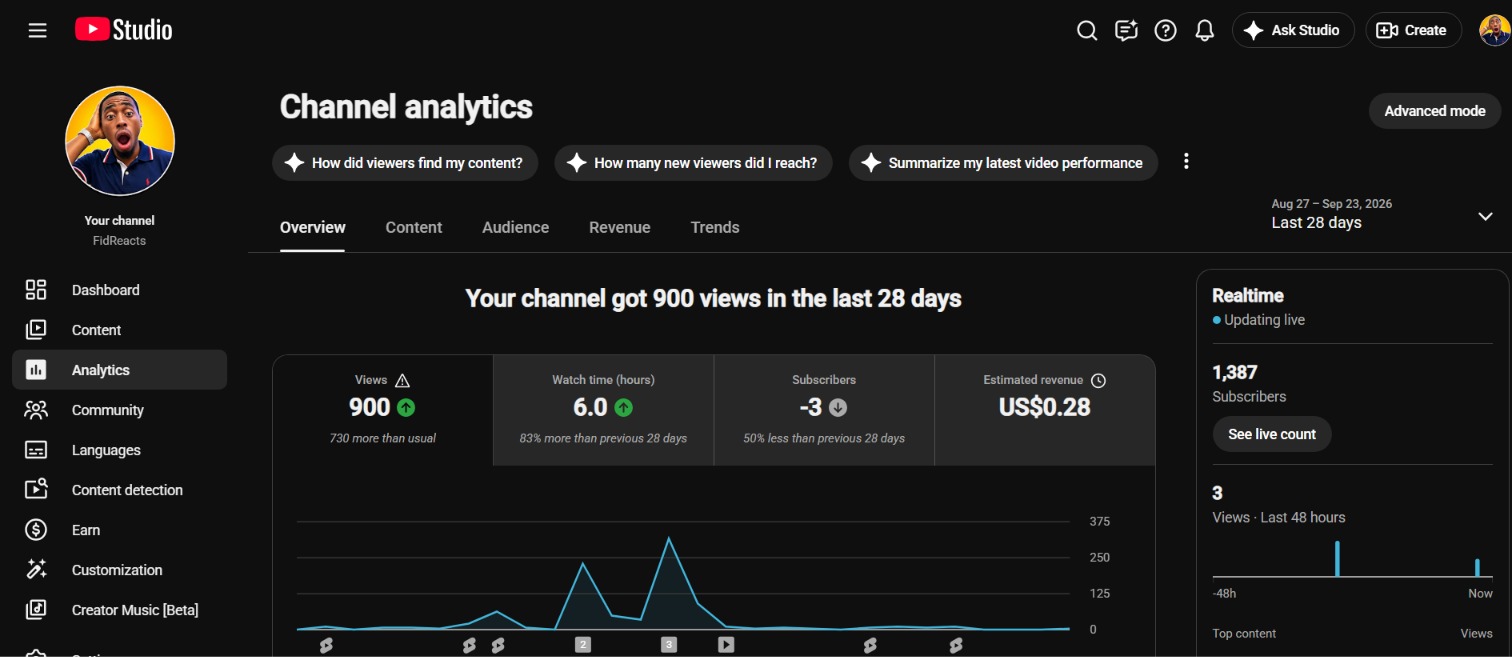Open Creator Music [Beta]

click(120, 610)
